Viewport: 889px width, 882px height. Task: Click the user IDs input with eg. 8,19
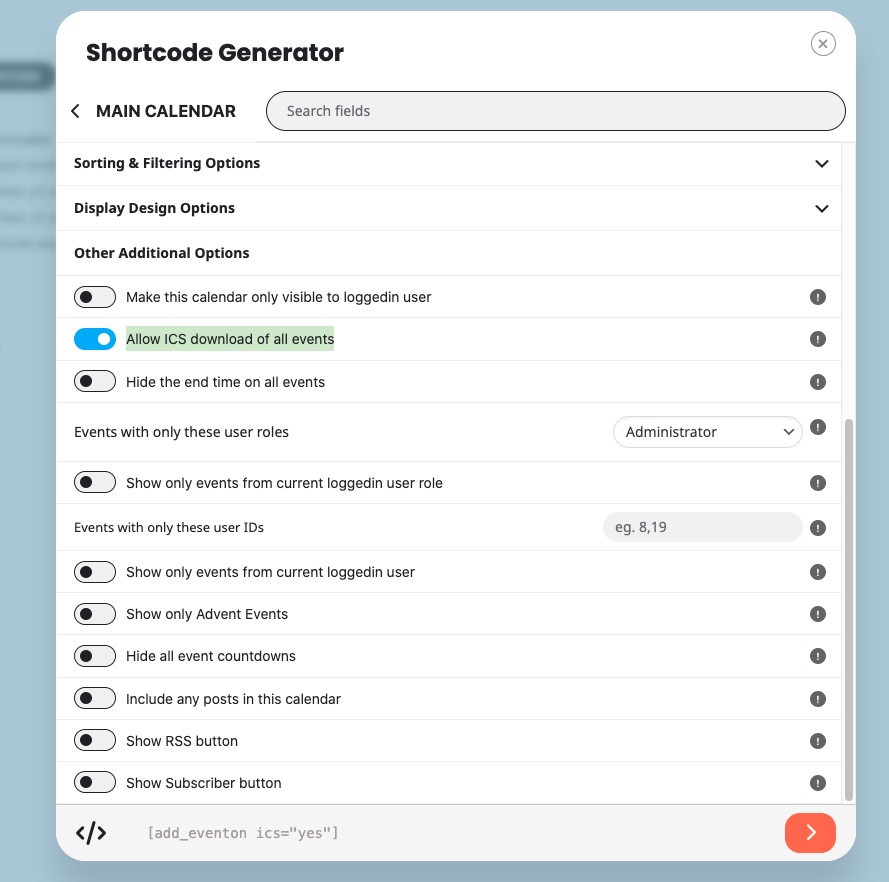(702, 527)
